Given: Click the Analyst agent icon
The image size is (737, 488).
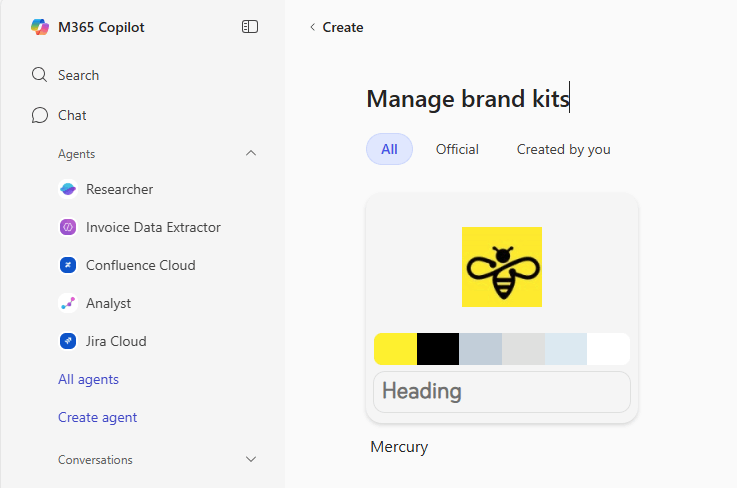Looking at the screenshot, I should coord(68,303).
